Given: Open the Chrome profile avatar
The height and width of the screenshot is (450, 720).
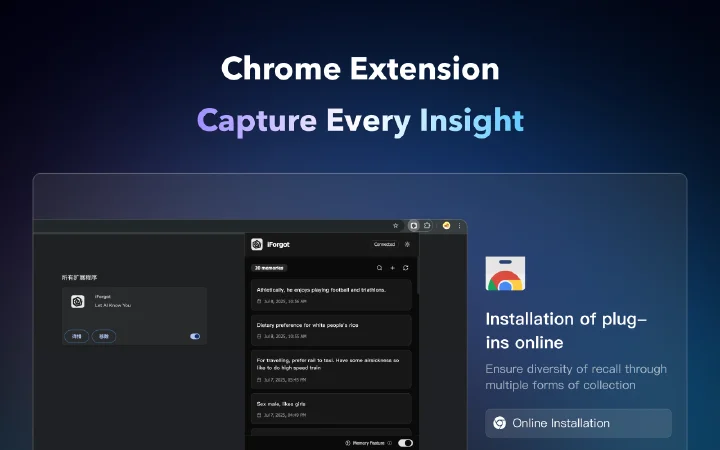Looking at the screenshot, I should pyautogui.click(x=446, y=225).
